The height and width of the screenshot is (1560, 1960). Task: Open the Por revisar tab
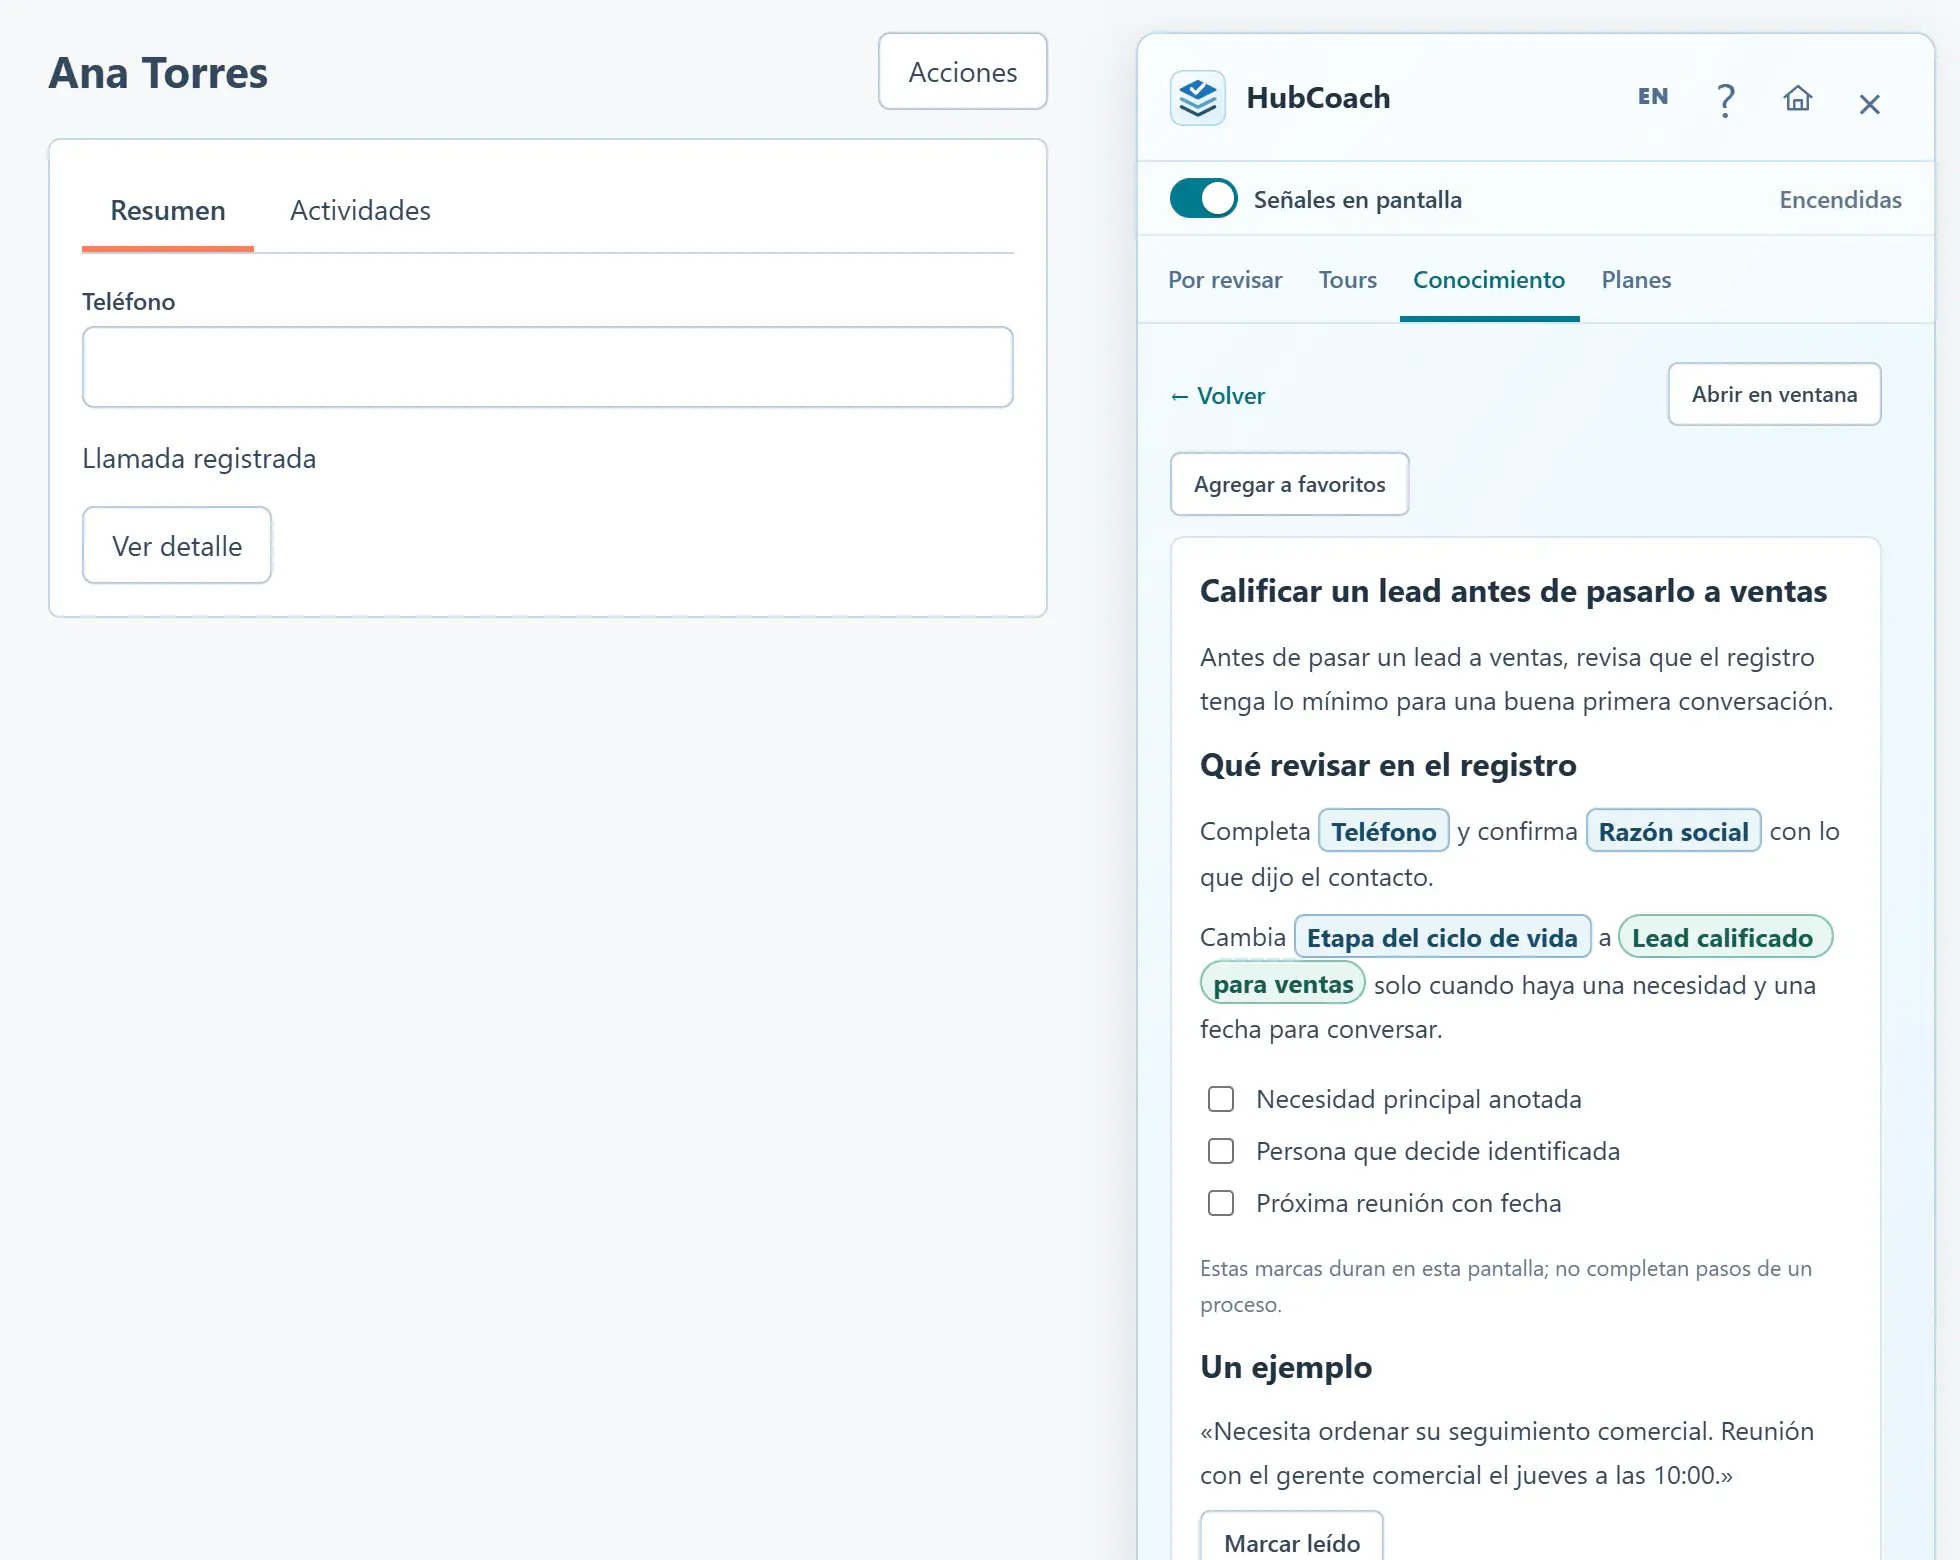[1225, 280]
